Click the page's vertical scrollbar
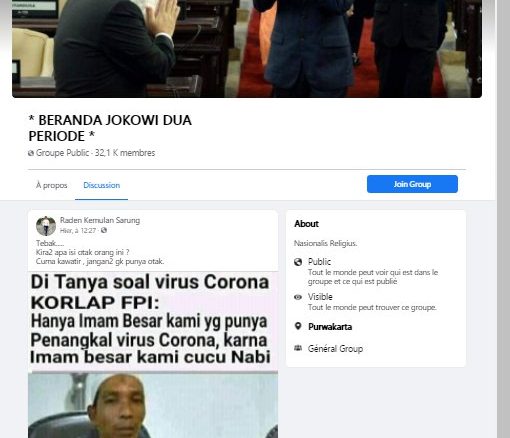 (503, 219)
